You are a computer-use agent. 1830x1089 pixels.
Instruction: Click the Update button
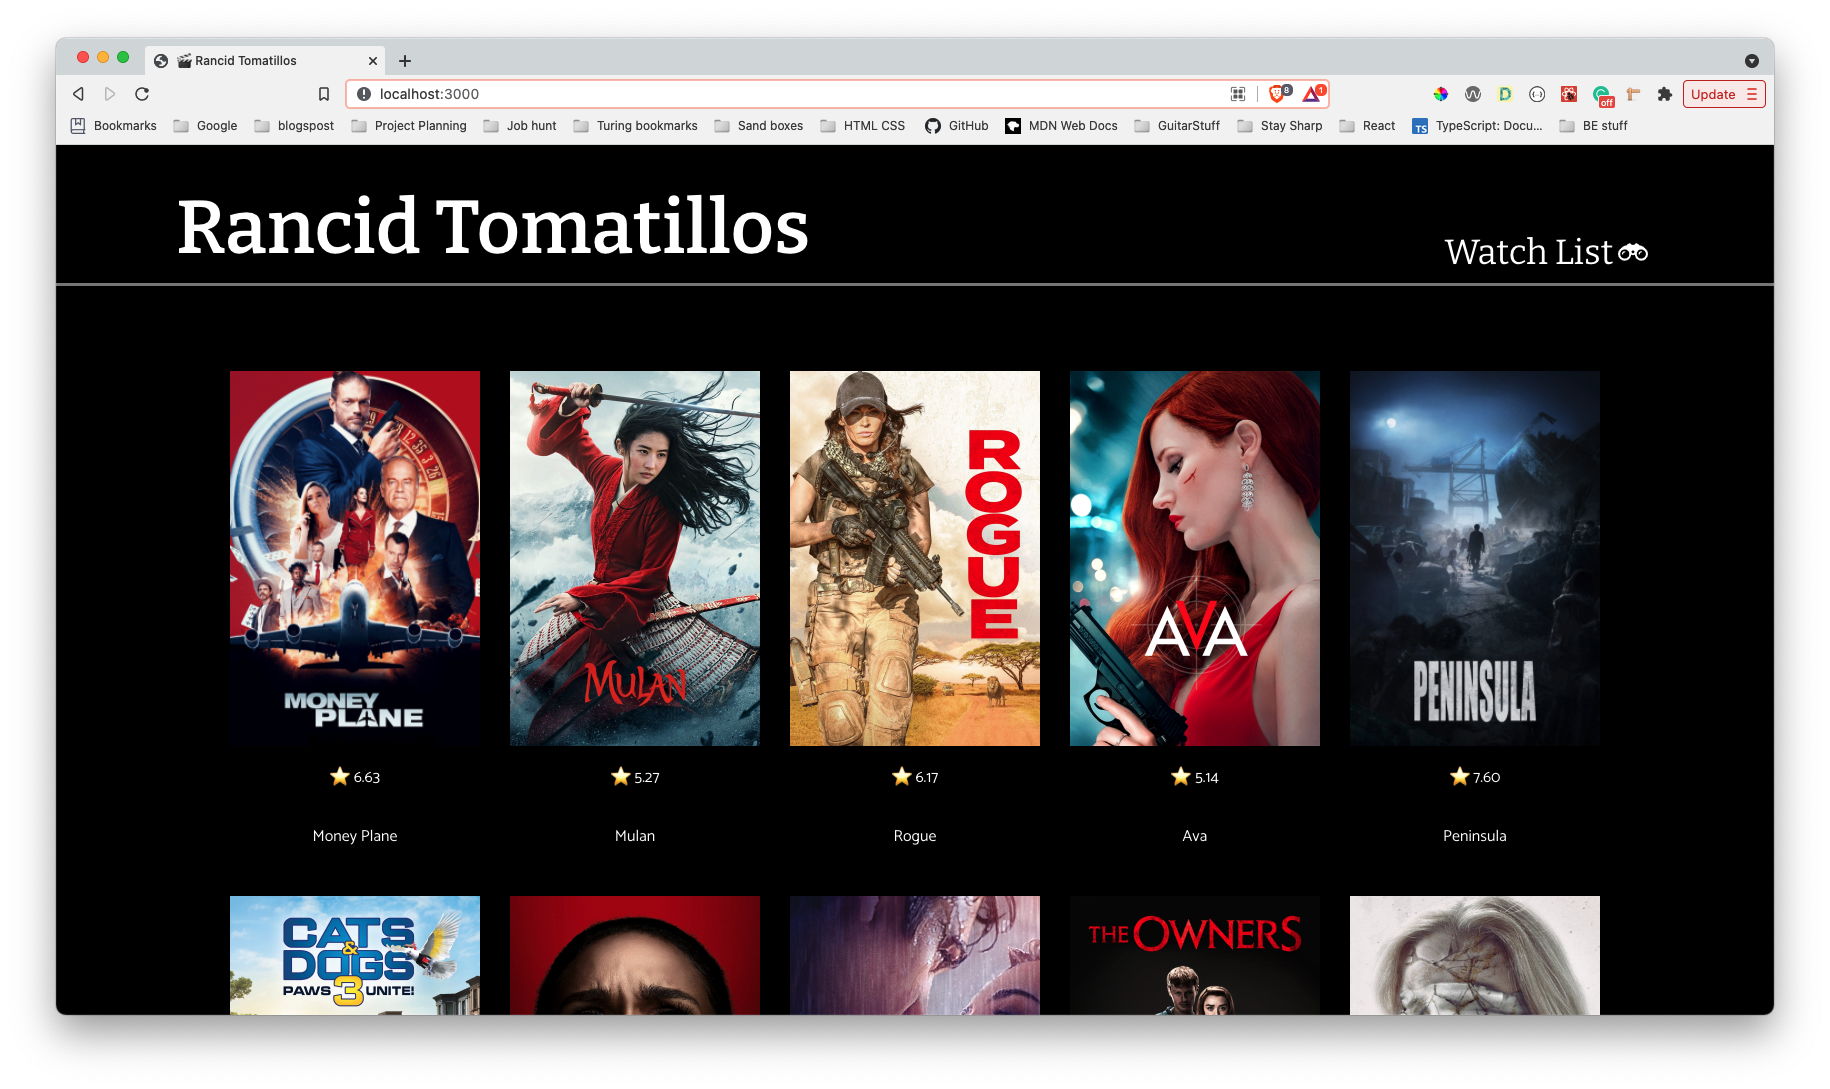[1715, 93]
